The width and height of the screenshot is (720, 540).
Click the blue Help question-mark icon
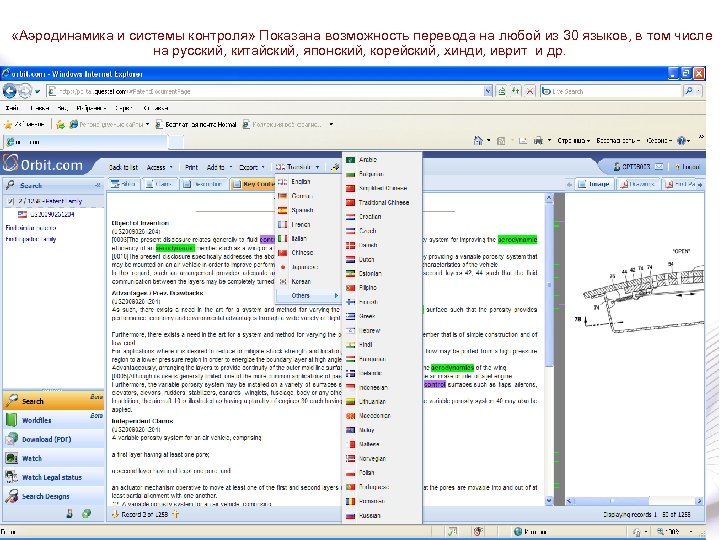tap(682, 141)
